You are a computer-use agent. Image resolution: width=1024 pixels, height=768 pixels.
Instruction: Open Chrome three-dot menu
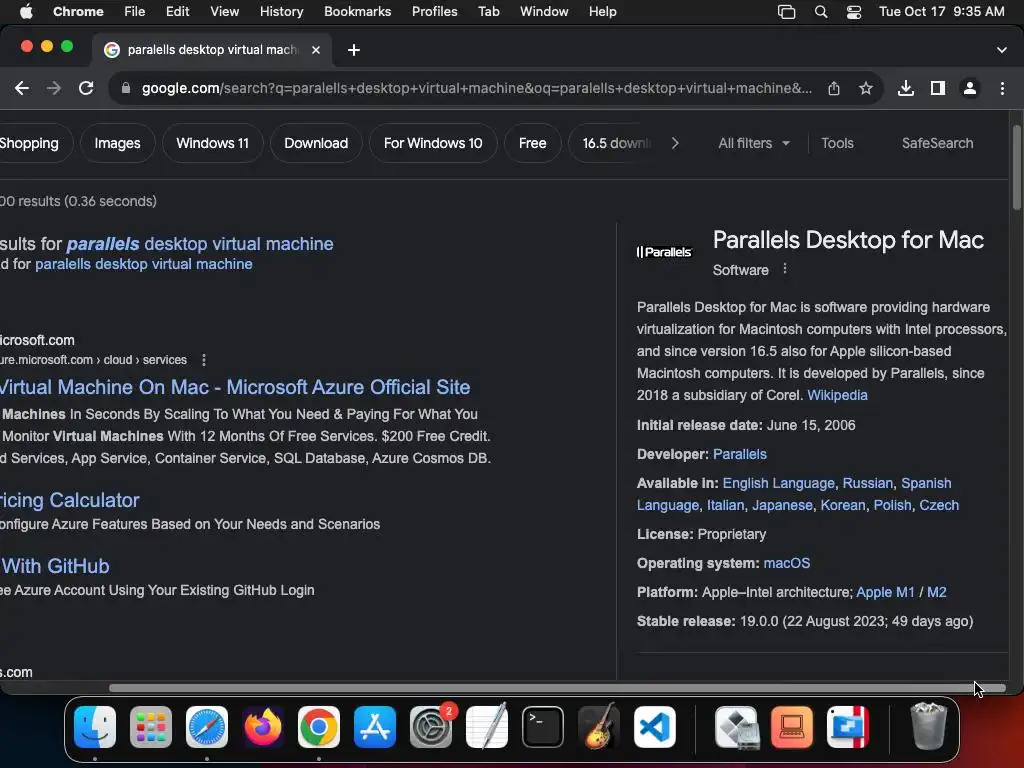click(x=1002, y=88)
